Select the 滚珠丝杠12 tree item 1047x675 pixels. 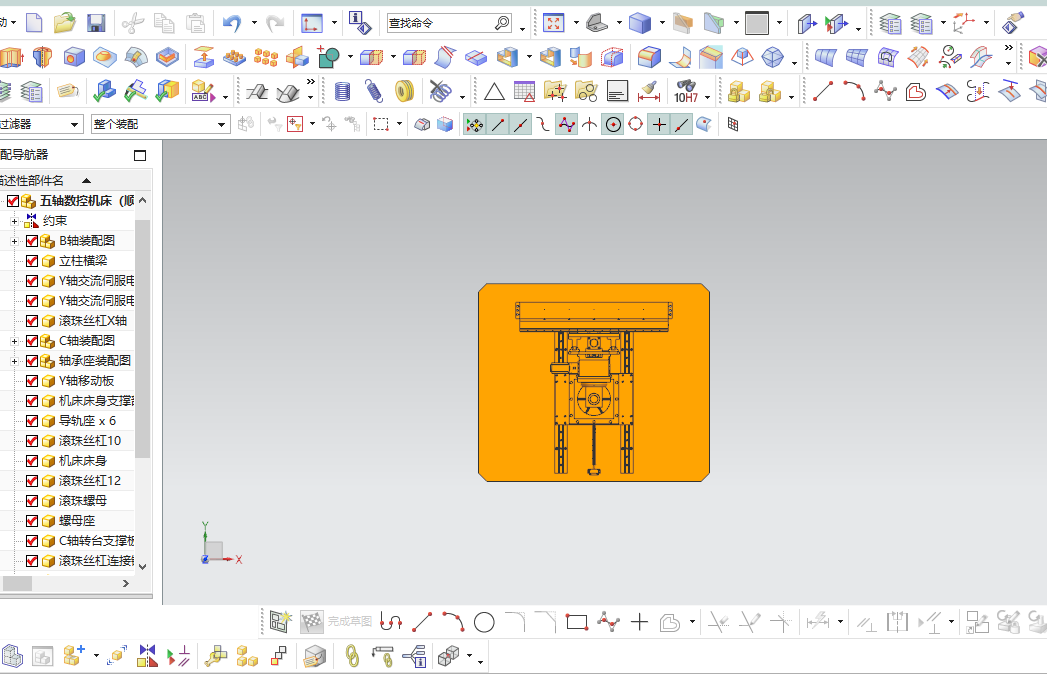pyautogui.click(x=89, y=481)
